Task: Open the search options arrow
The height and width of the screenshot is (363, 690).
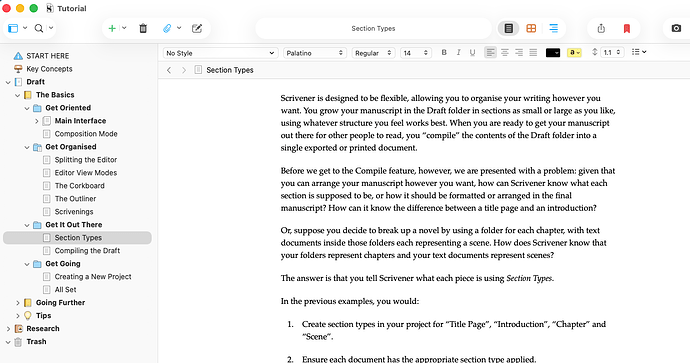Action: pyautogui.click(x=51, y=28)
